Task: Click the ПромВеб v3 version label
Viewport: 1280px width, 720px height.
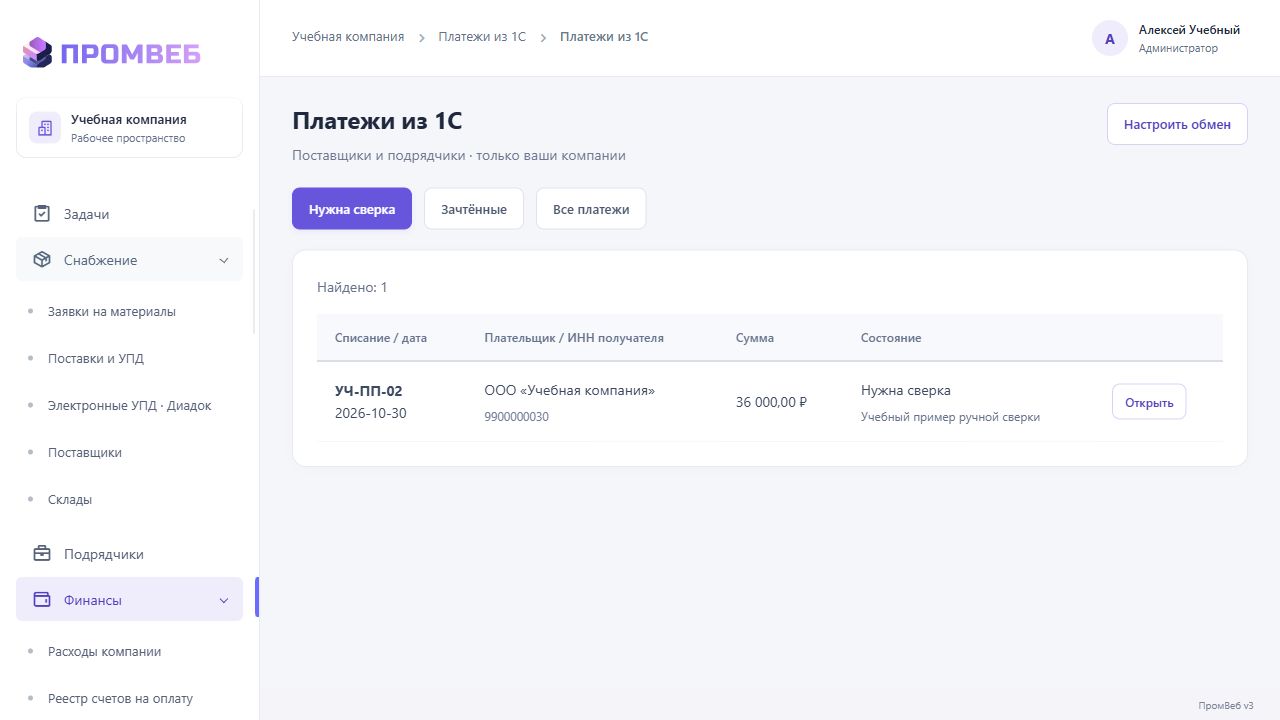Action: tap(1226, 705)
